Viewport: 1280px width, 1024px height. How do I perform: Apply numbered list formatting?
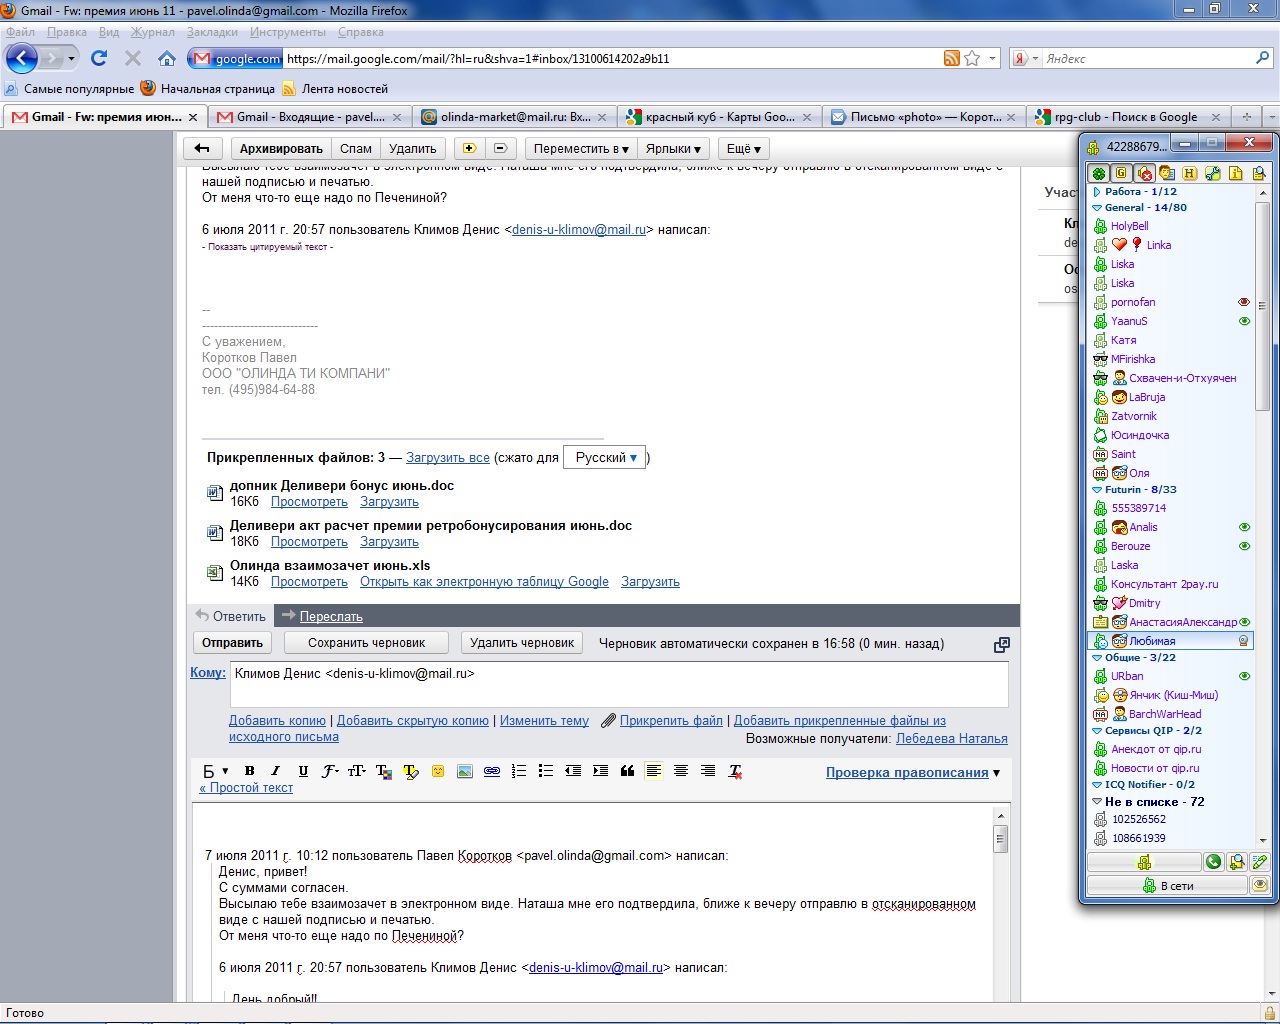(519, 771)
